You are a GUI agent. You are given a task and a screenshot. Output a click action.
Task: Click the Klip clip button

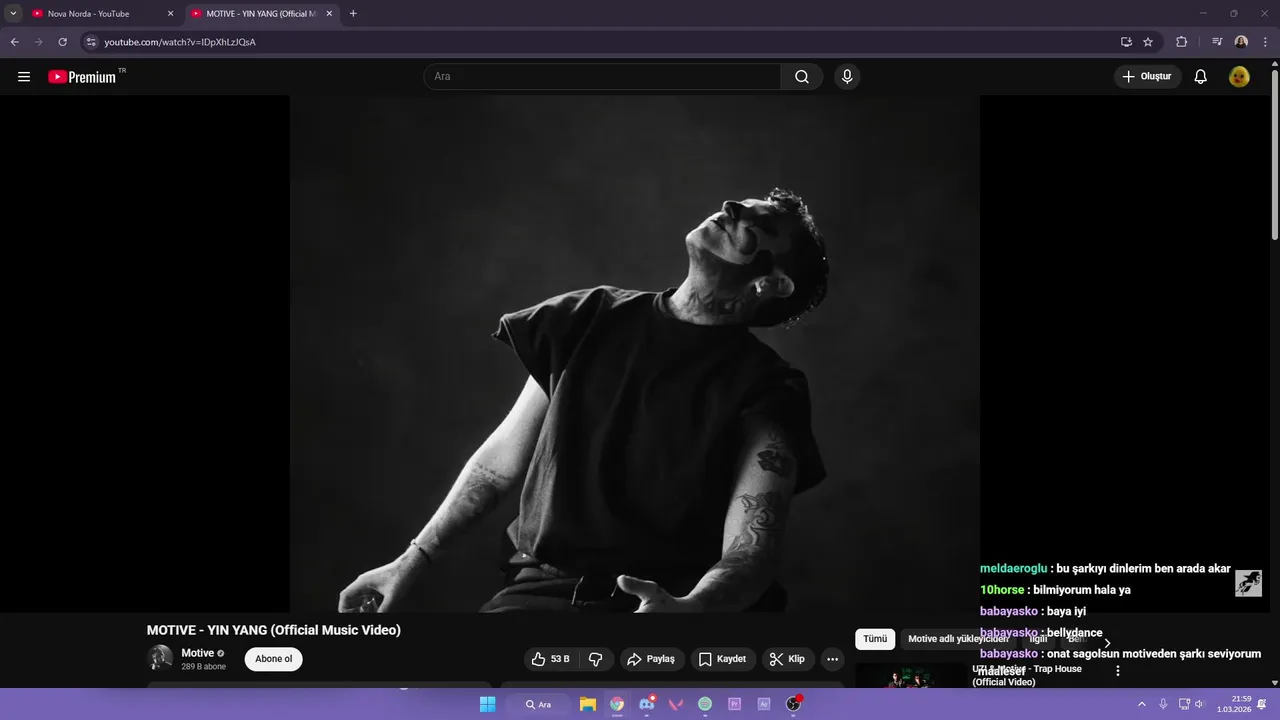point(787,659)
